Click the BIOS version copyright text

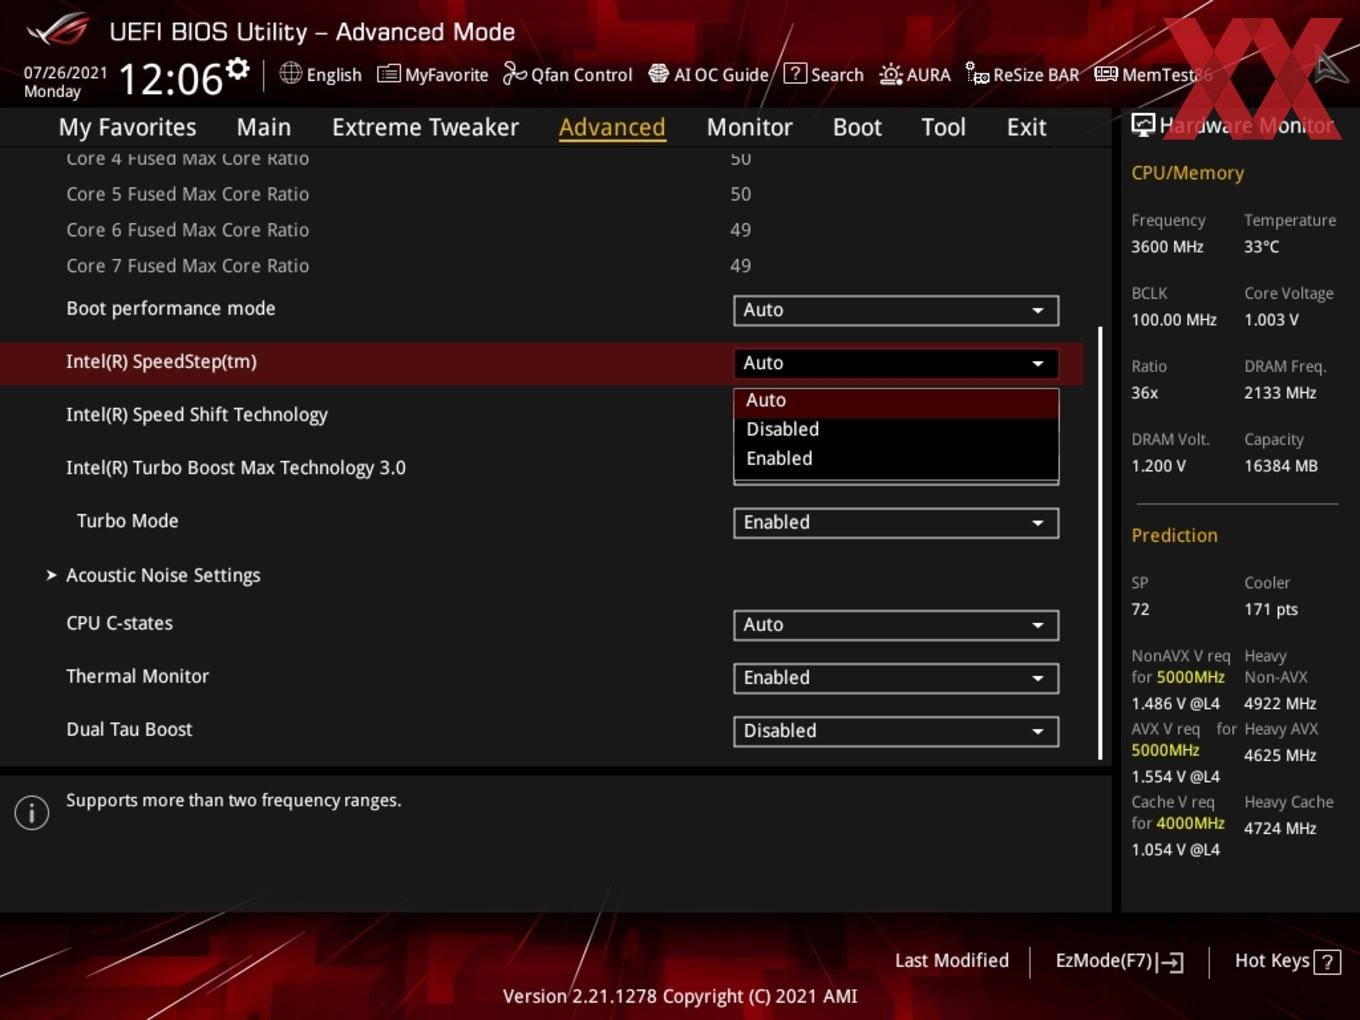[680, 996]
